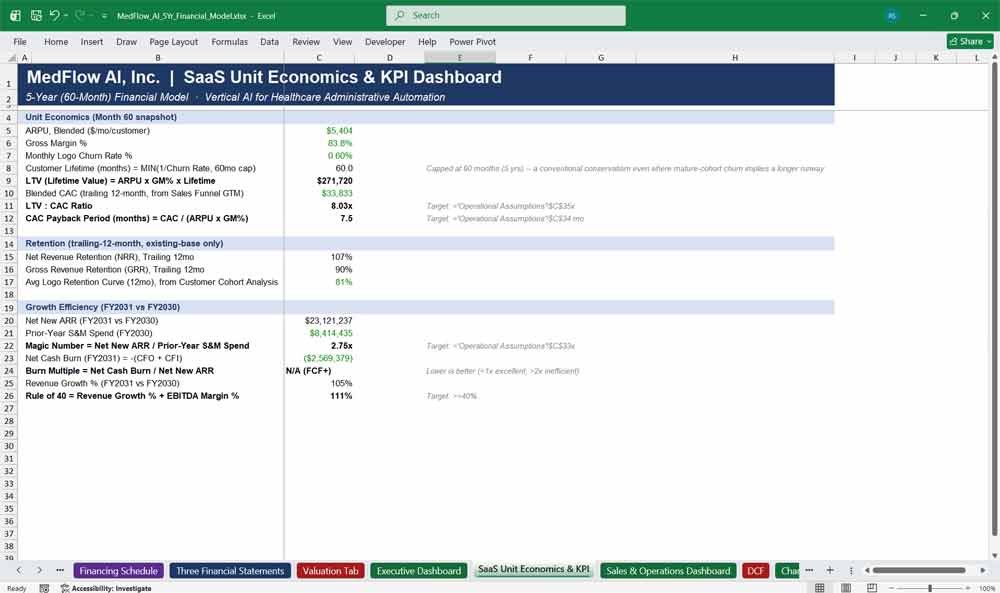Click Accessibility: Investigate in status bar
Image resolution: width=1000 pixels, height=593 pixels.
tap(106, 588)
